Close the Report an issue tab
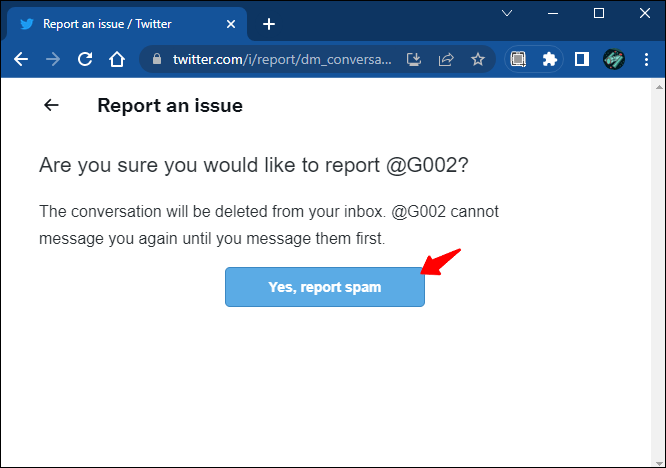The height and width of the screenshot is (468, 666). pos(231,24)
